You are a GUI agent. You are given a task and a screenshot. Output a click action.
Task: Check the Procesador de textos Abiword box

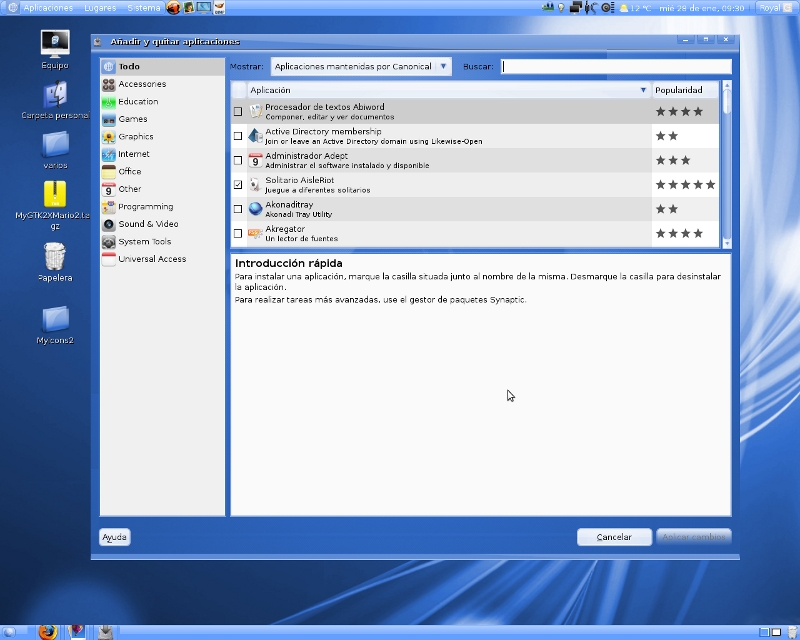238,111
